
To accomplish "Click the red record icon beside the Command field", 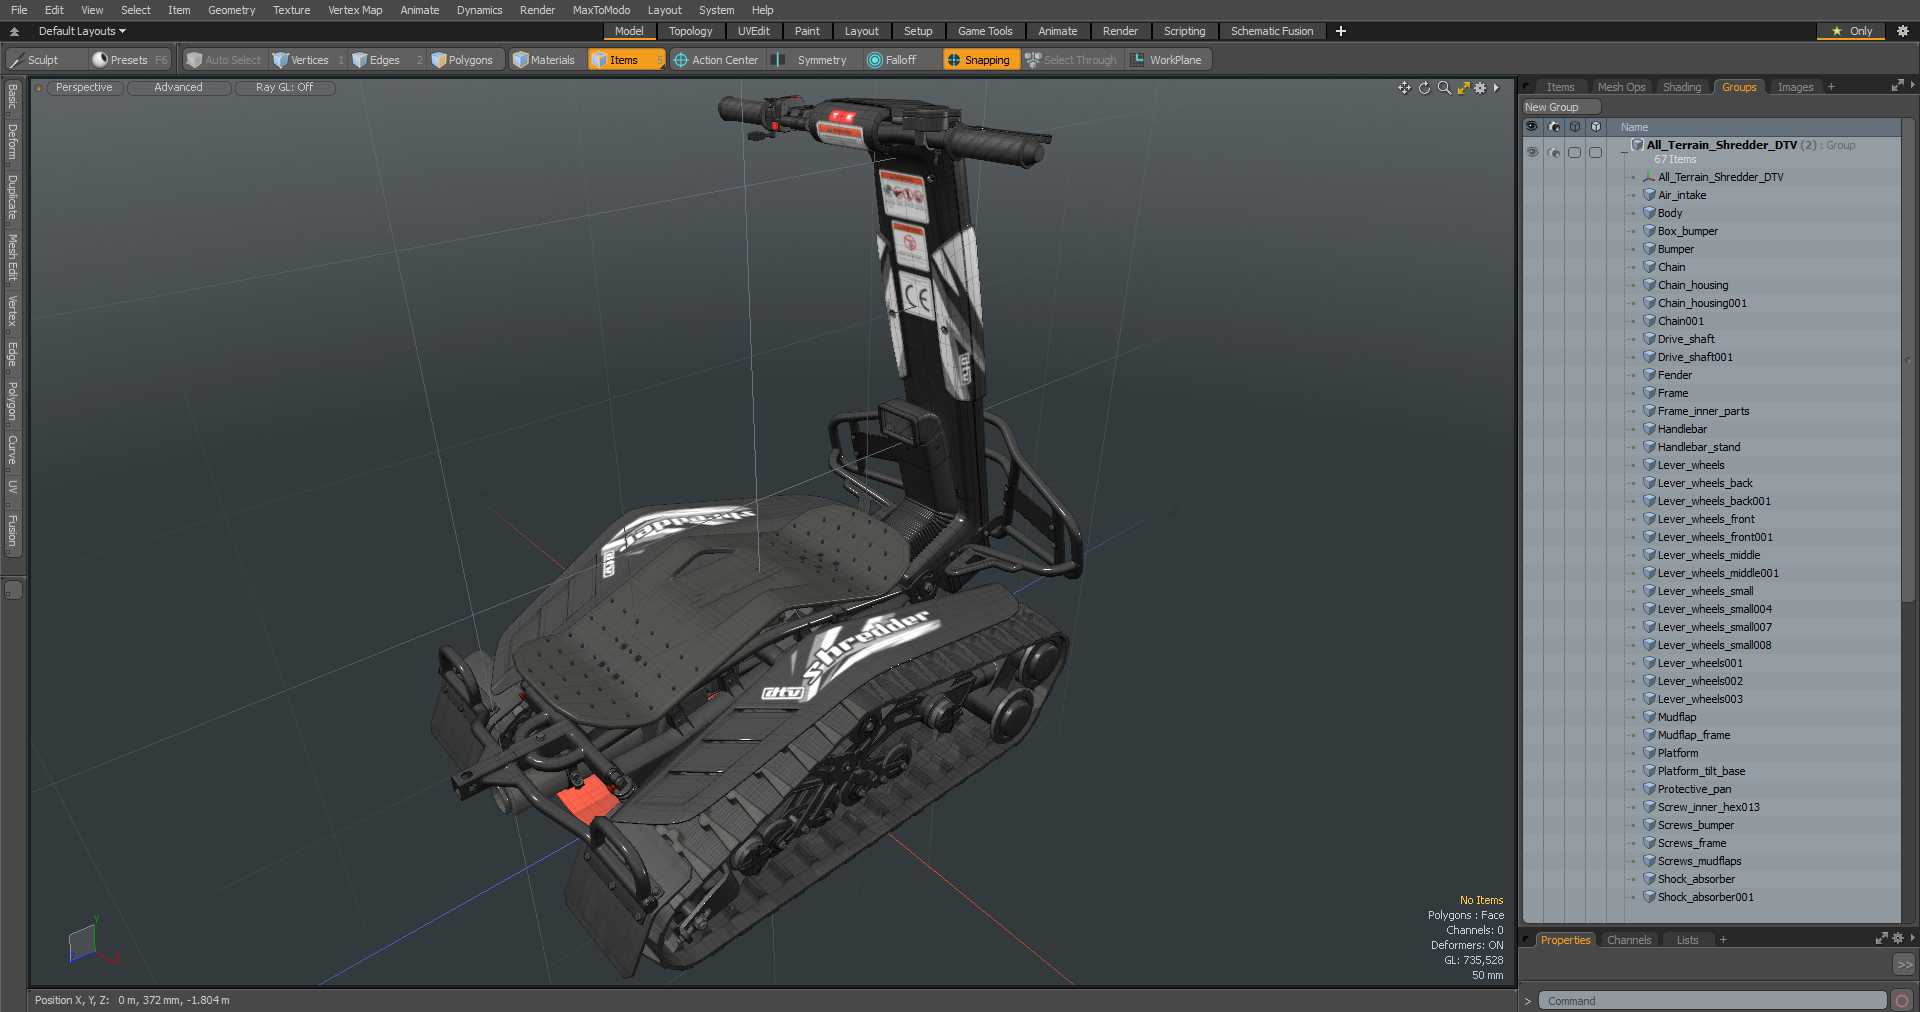I will [x=1902, y=1000].
